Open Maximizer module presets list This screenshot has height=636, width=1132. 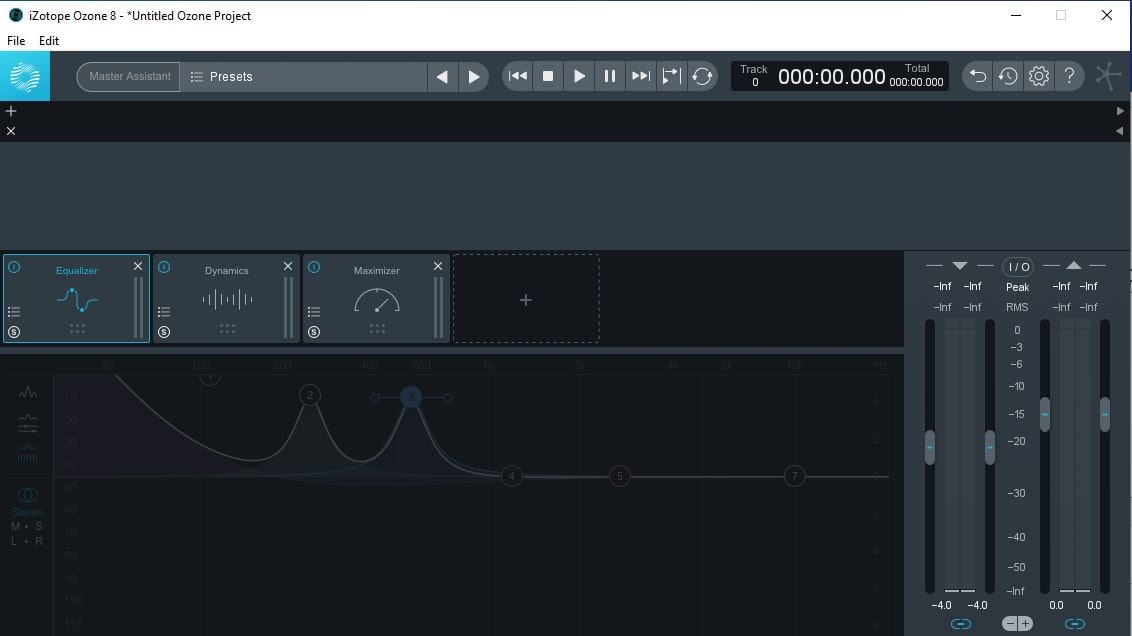[314, 312]
